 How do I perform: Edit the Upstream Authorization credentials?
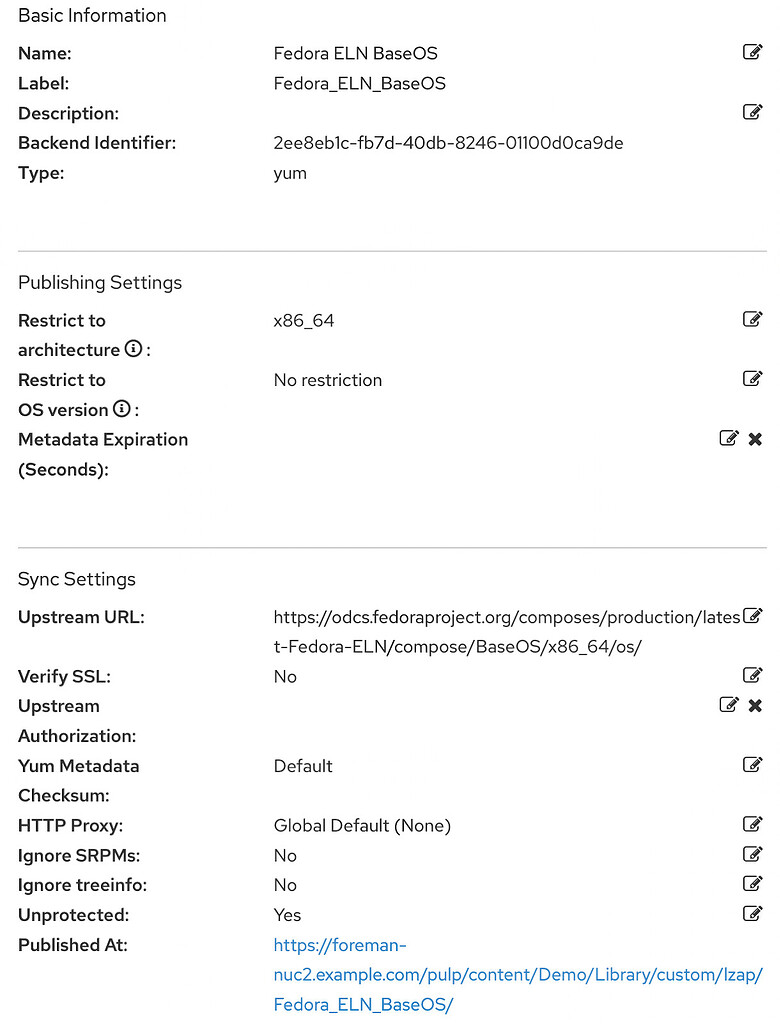click(729, 704)
